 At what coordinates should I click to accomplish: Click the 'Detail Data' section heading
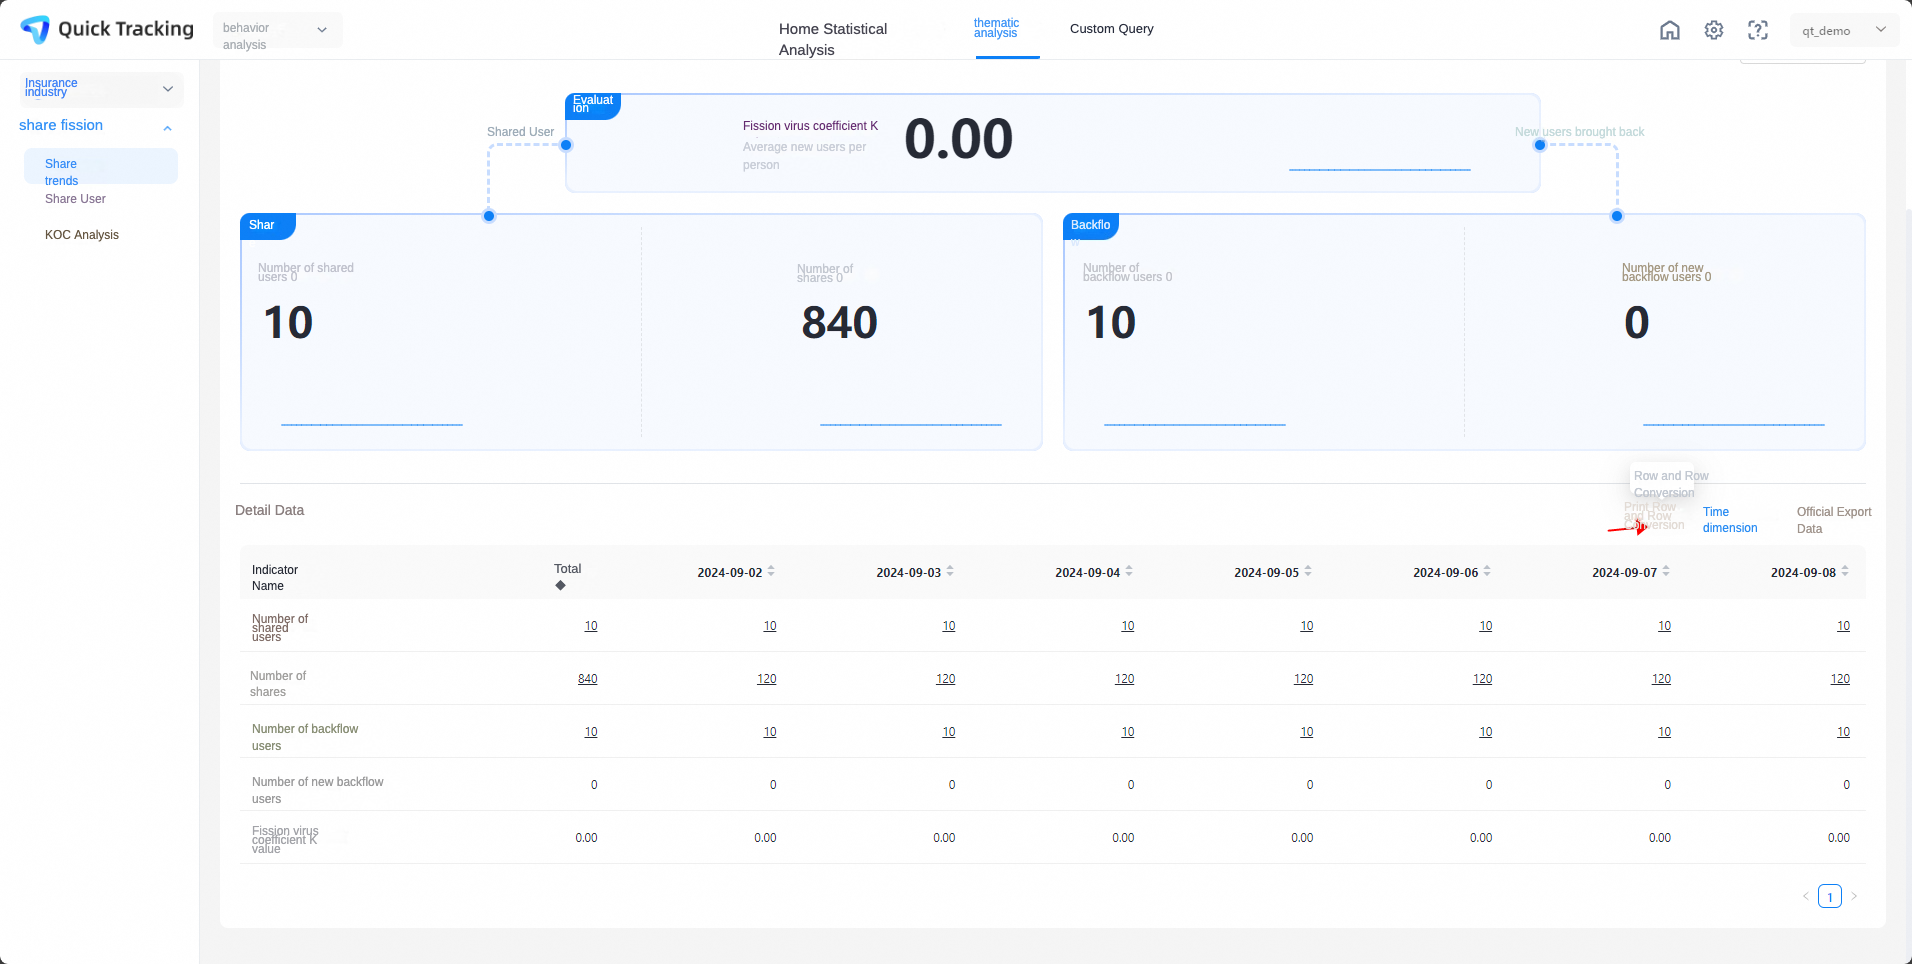(270, 510)
